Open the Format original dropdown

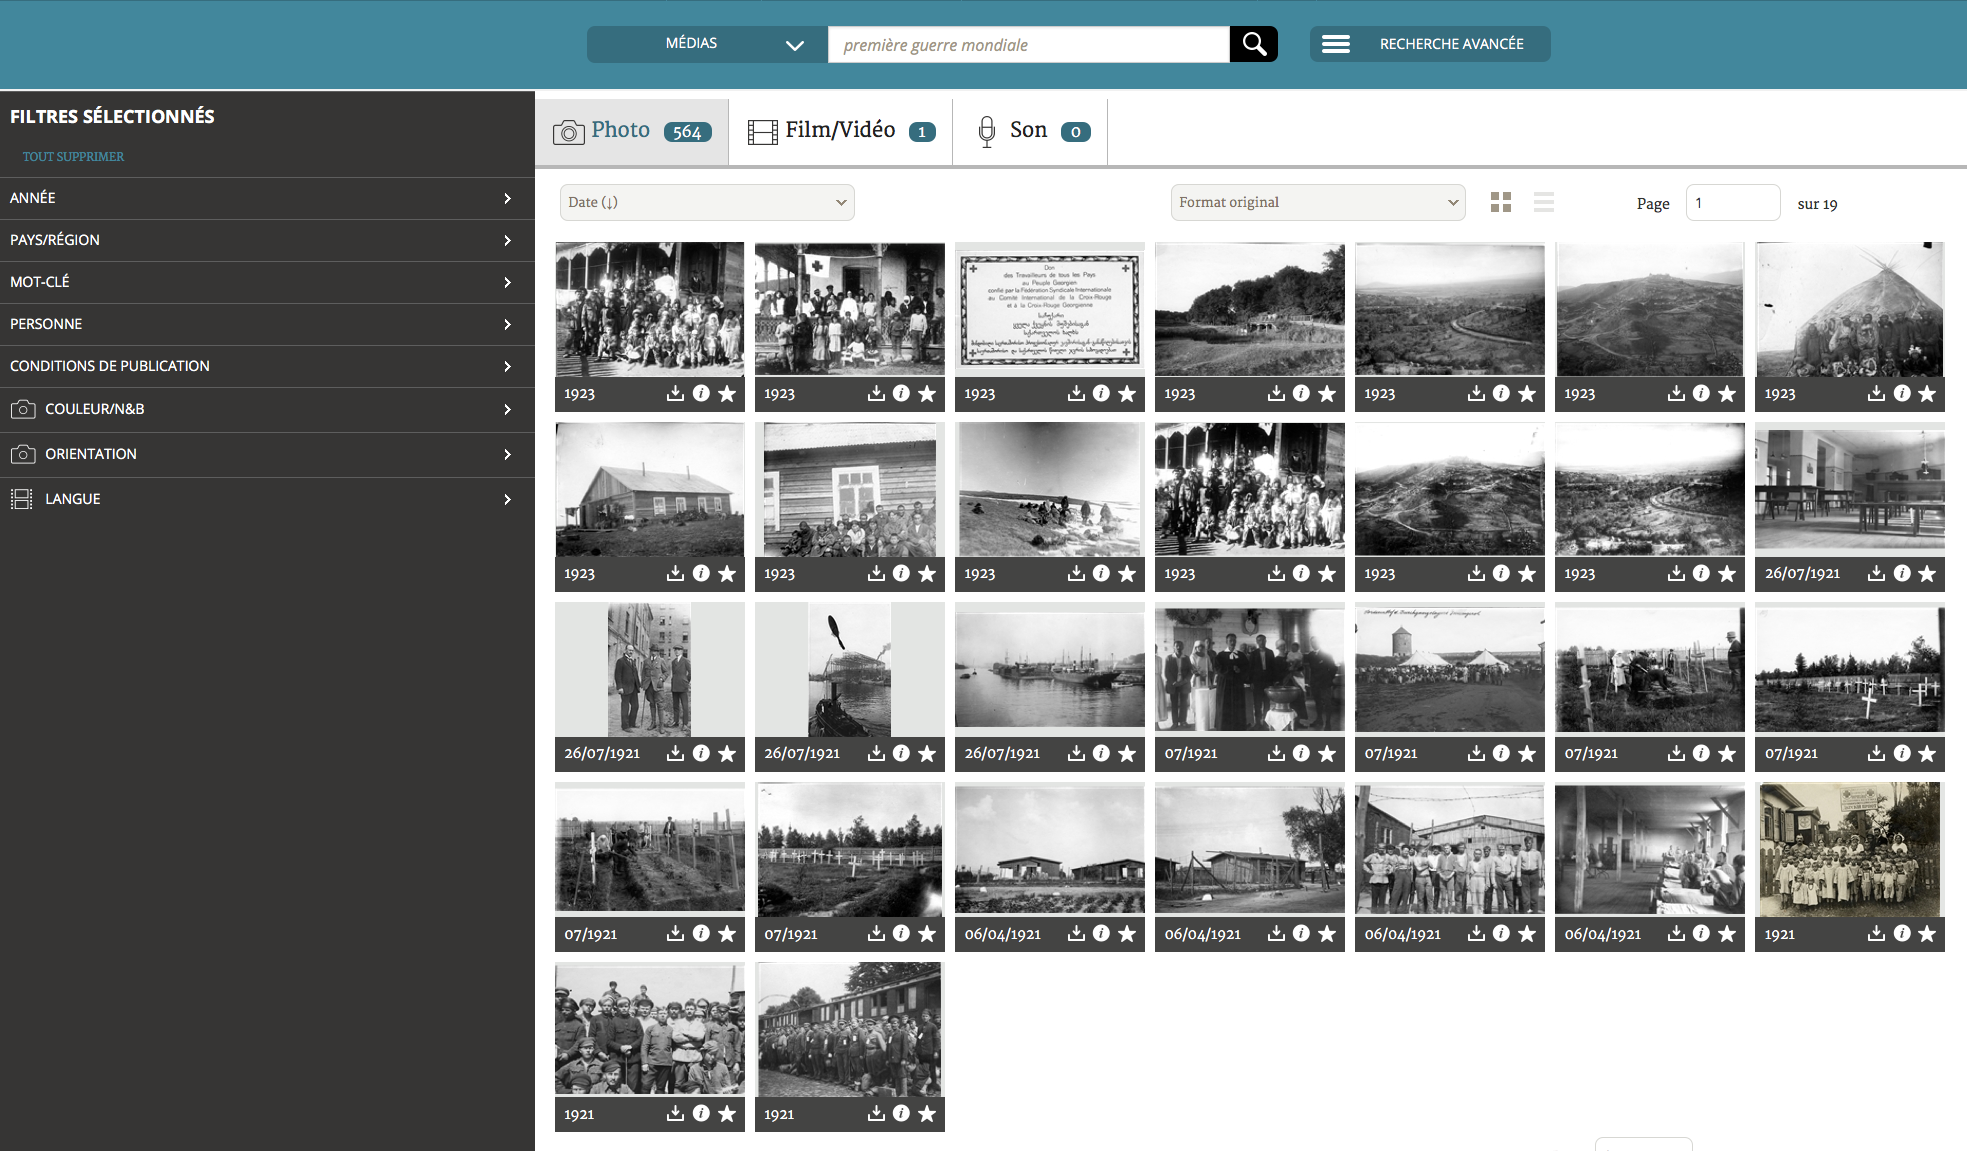point(1317,202)
